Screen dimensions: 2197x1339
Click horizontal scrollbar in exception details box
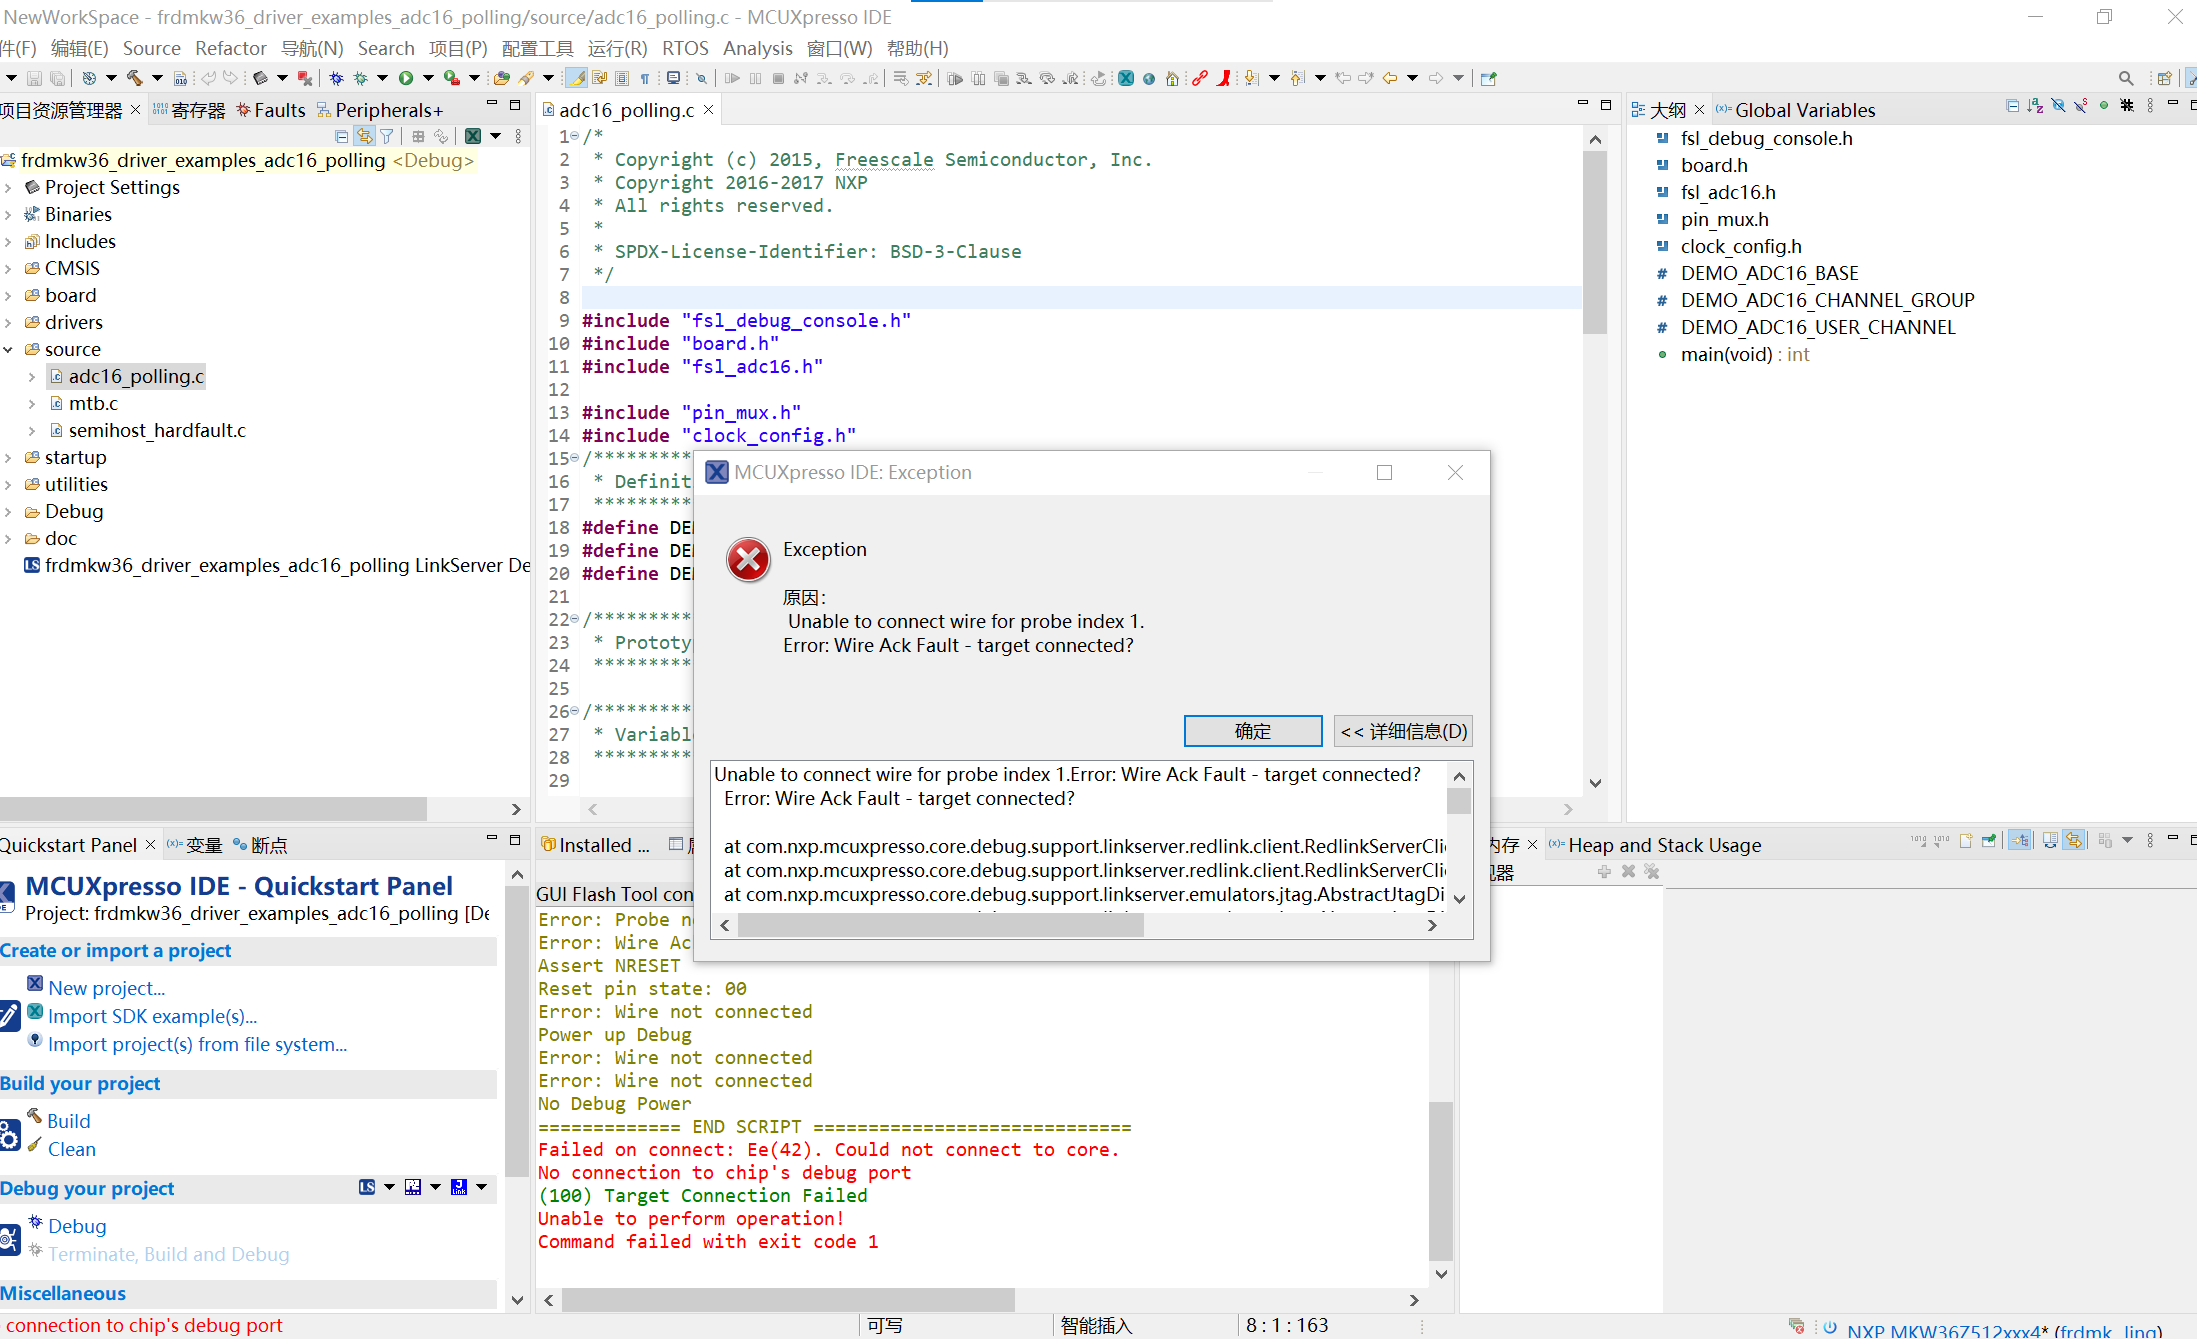pos(940,926)
